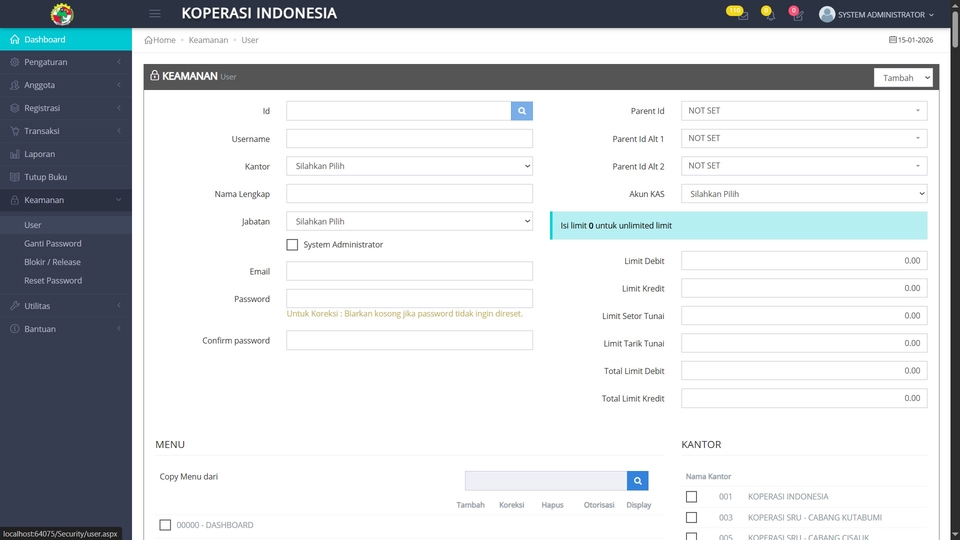Select the 001 KOPERASI INDONESIA office checkbox
The width and height of the screenshot is (960, 540).
tap(691, 497)
